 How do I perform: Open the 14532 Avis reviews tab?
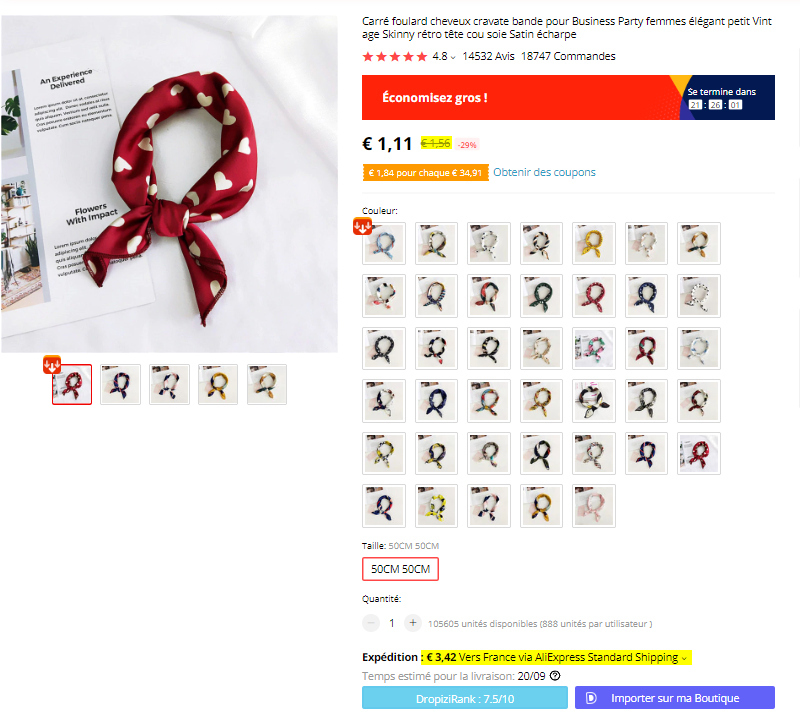click(488, 56)
